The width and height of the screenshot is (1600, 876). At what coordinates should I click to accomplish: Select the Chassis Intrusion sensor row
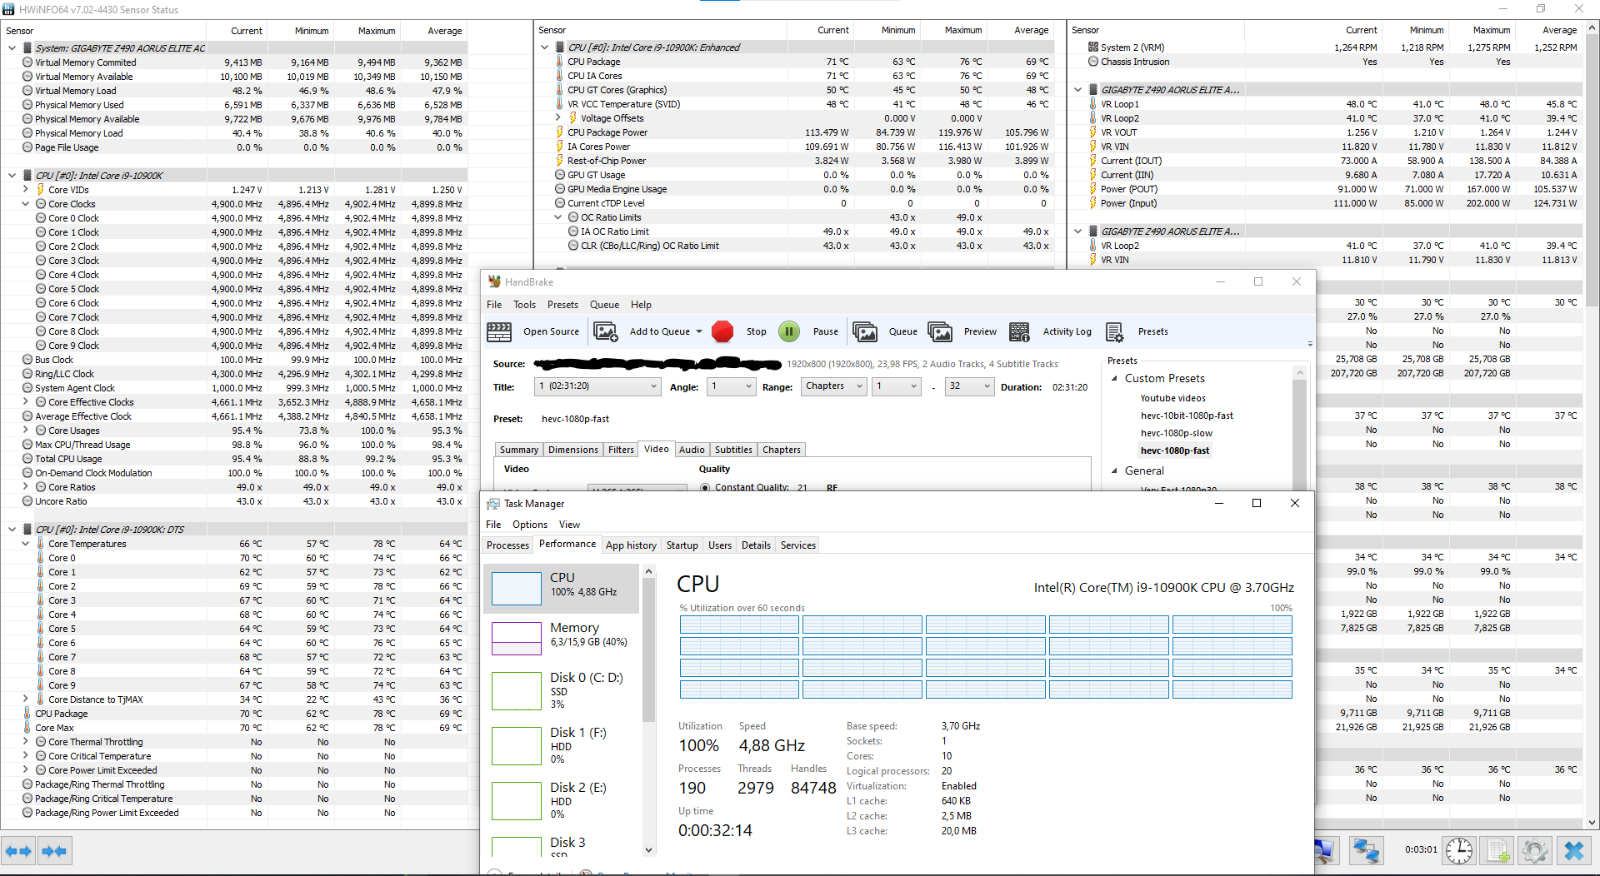point(1329,62)
